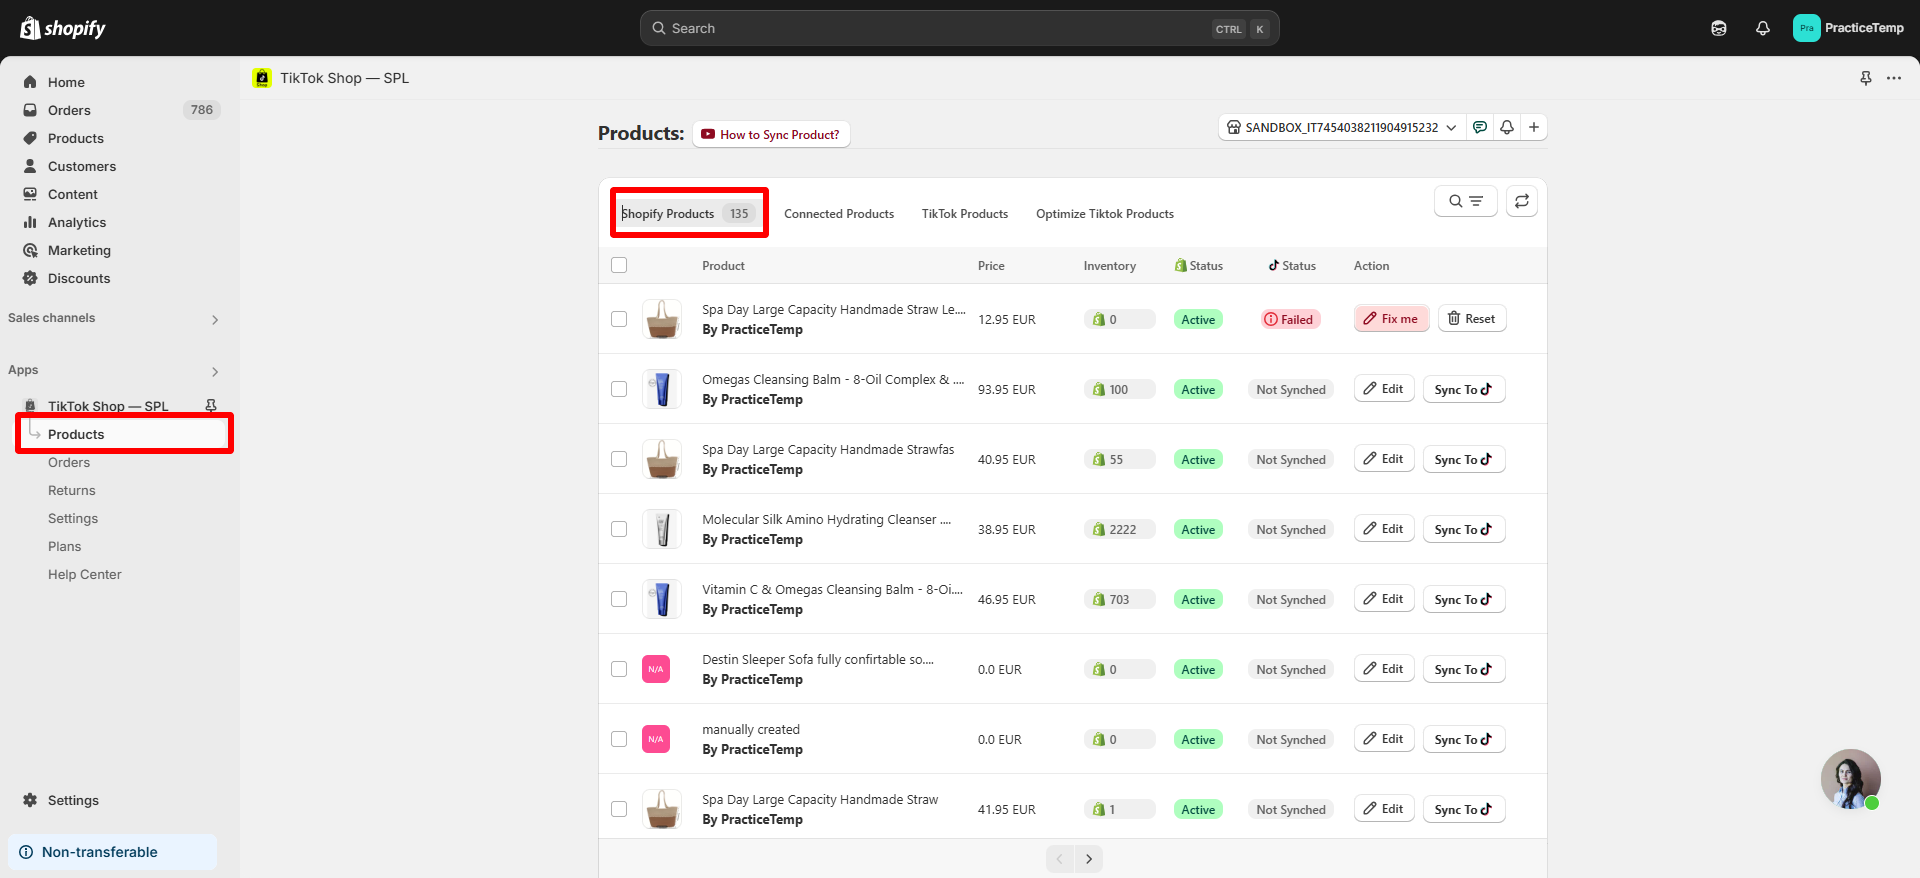
Task: Click the Shopify logo
Action: (x=63, y=28)
